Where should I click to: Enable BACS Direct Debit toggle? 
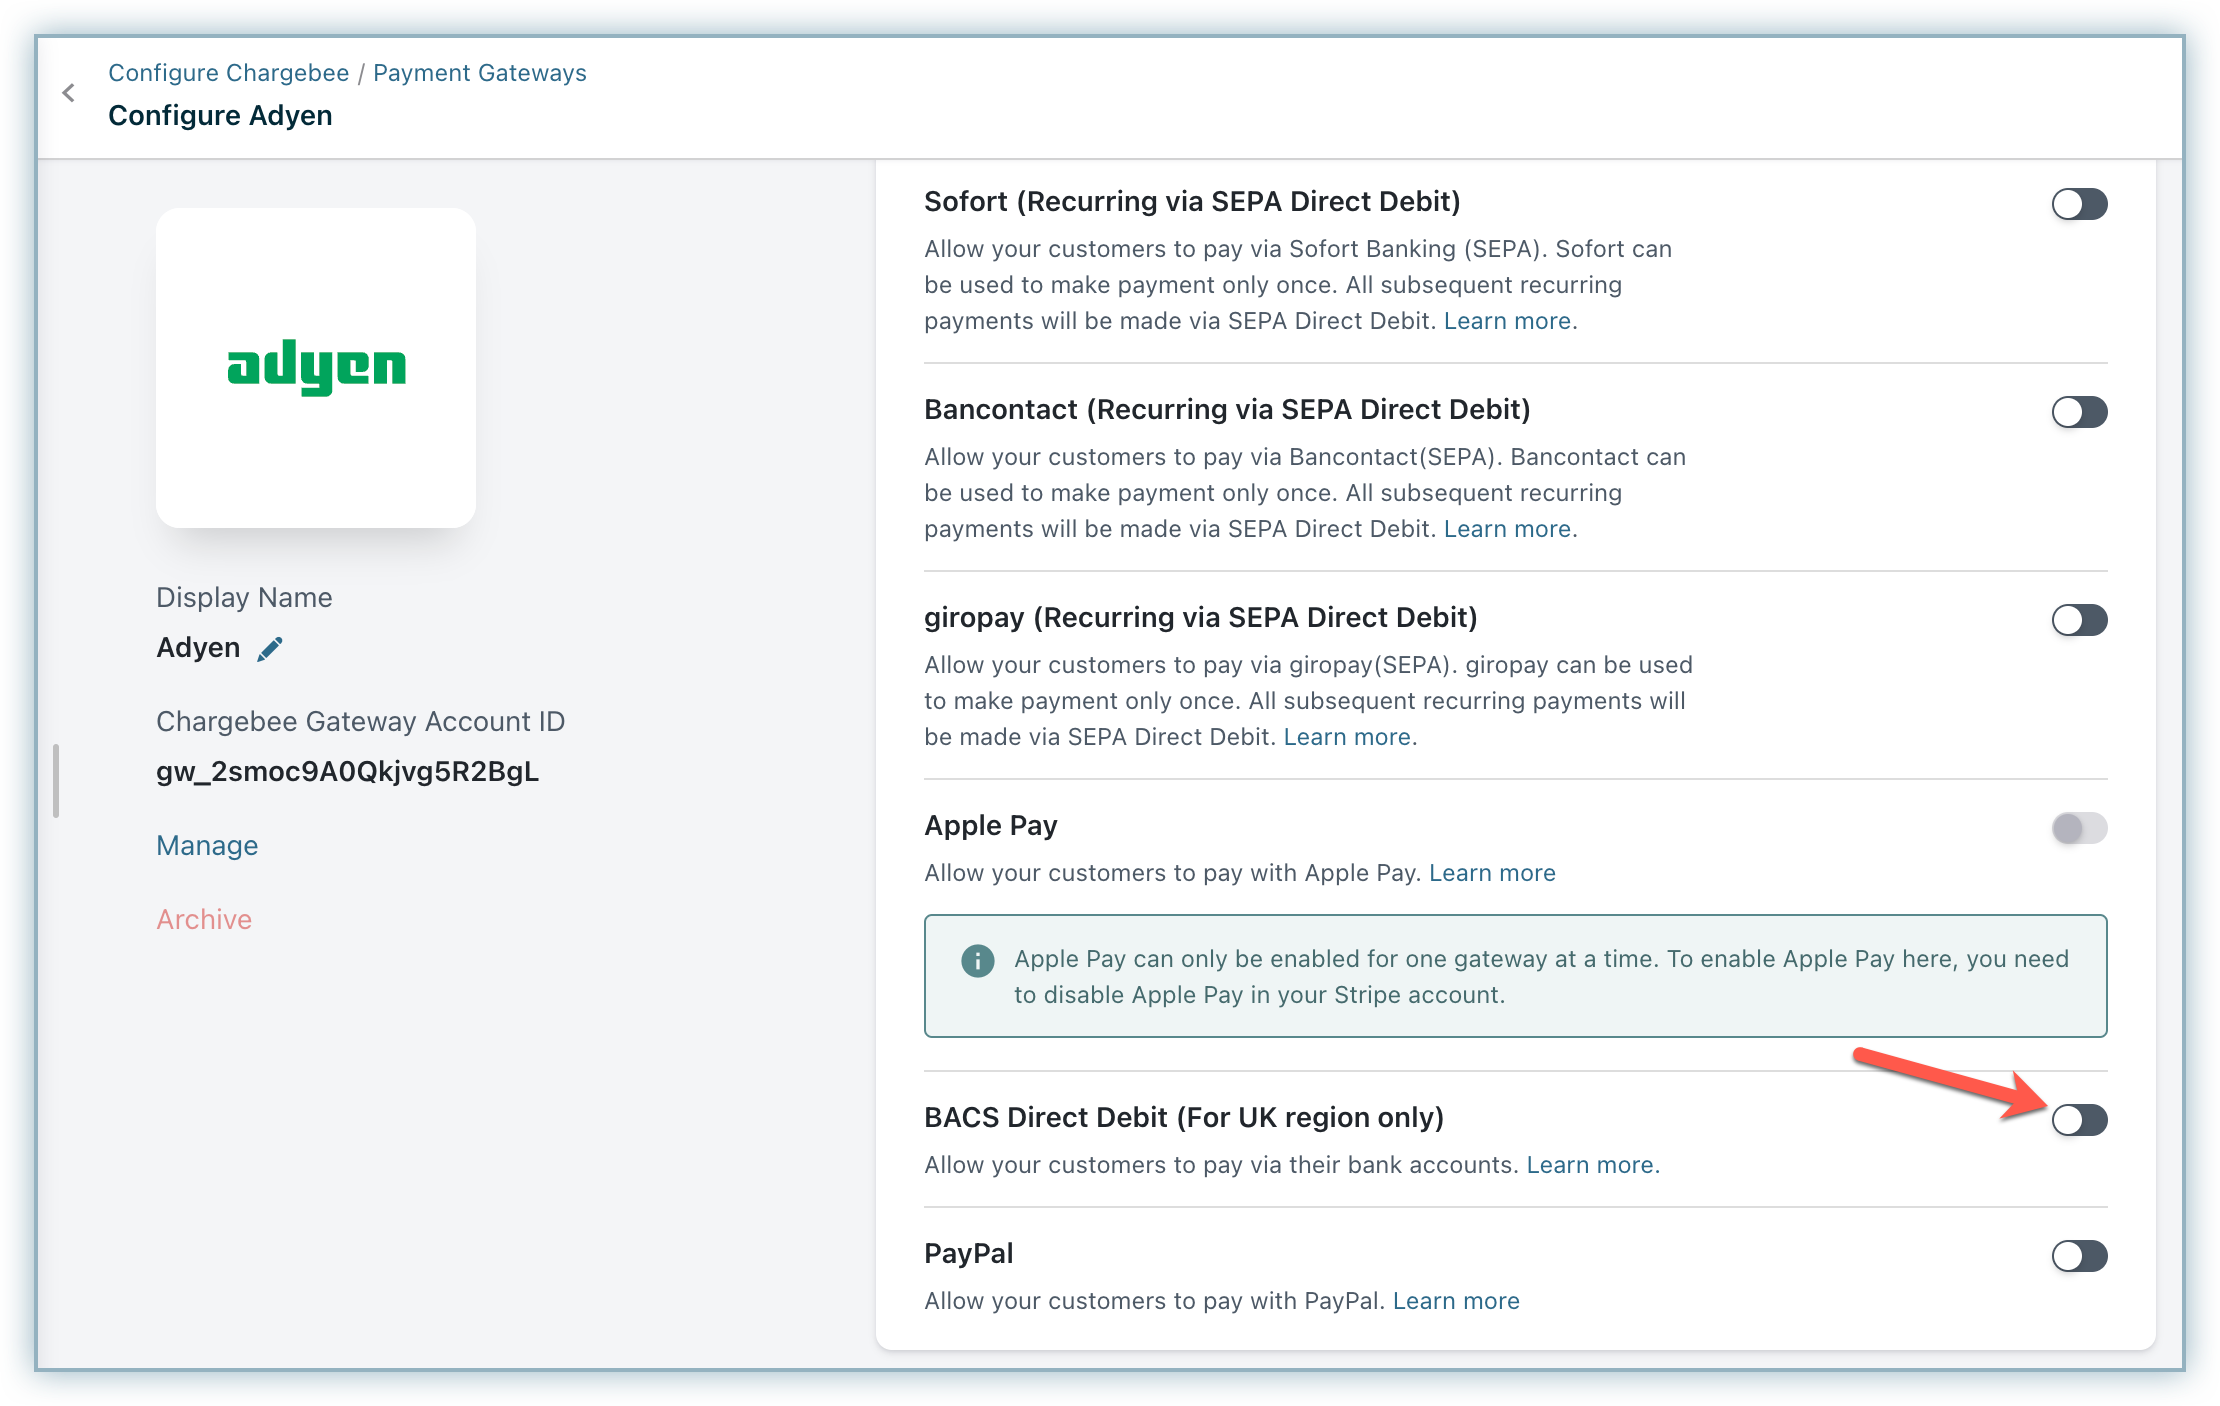point(2079,1120)
